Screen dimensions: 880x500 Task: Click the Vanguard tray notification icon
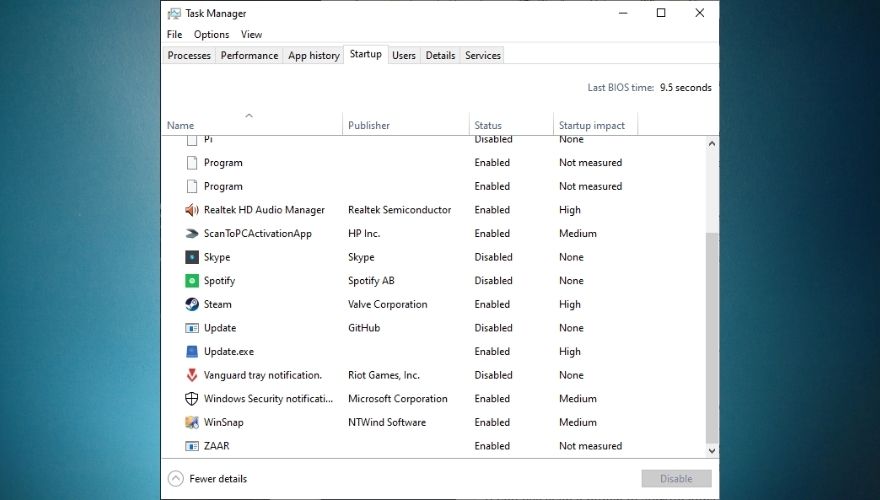coord(191,375)
